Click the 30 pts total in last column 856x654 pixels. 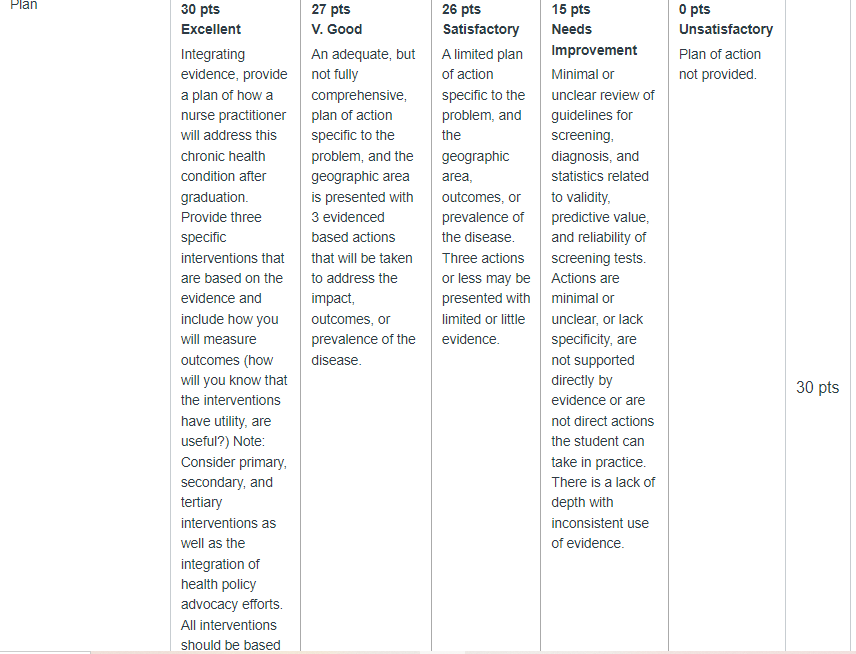tap(817, 387)
